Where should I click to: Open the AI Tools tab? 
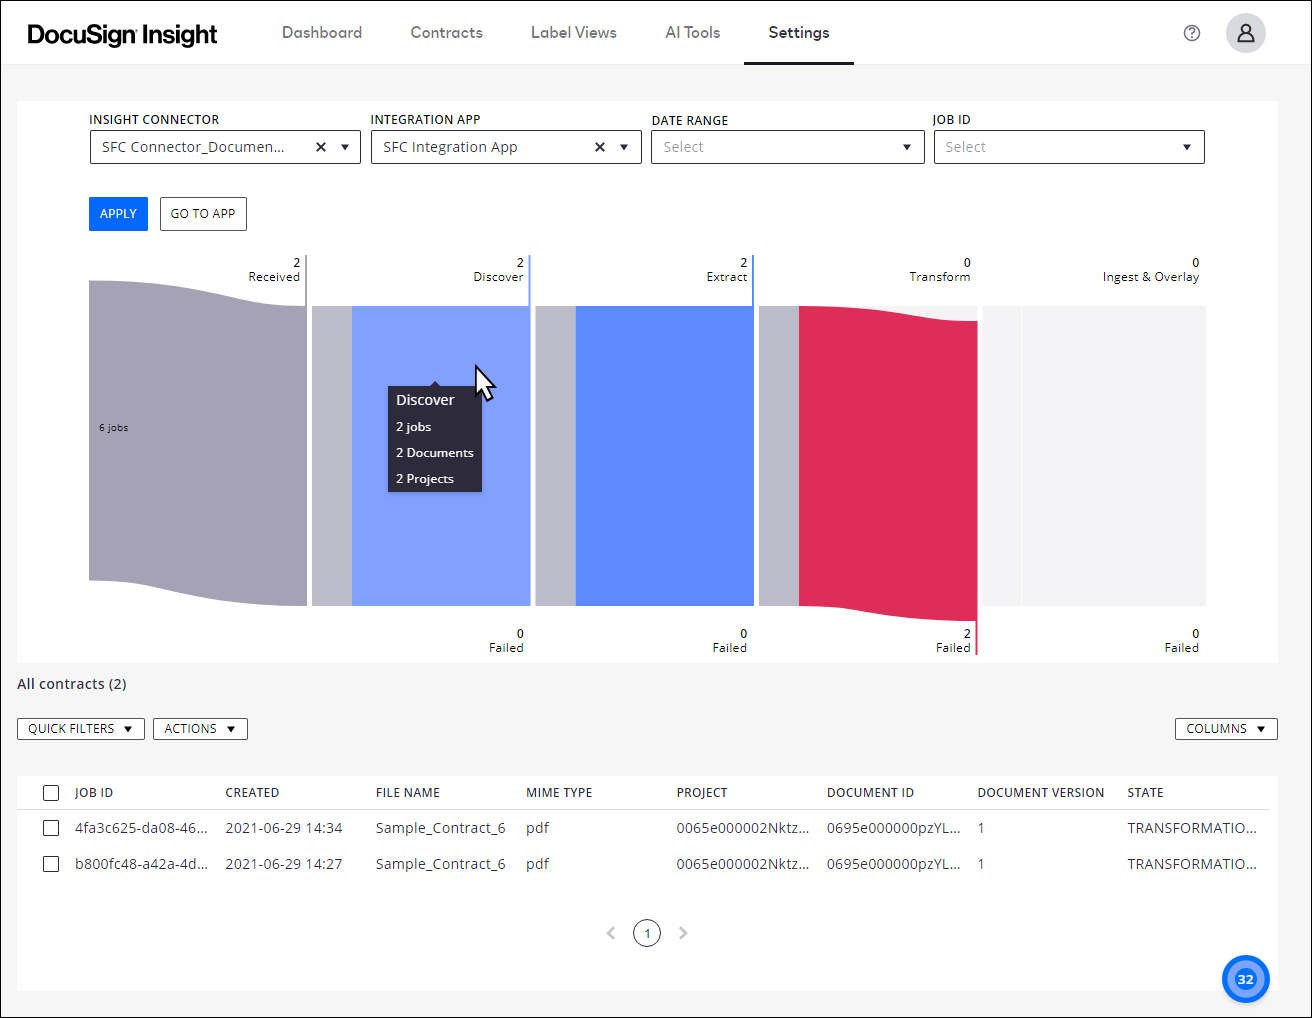693,33
